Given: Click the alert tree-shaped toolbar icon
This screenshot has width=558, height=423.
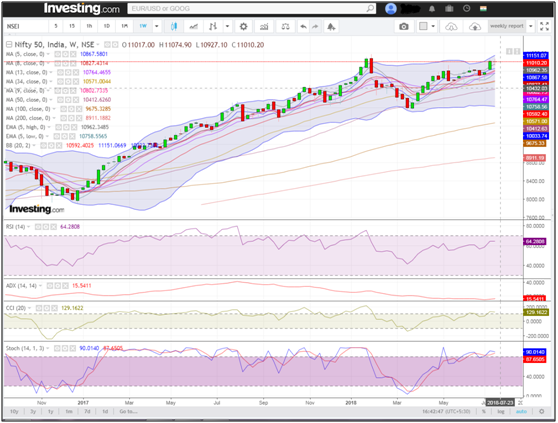Looking at the screenshot, I should point(331,26).
